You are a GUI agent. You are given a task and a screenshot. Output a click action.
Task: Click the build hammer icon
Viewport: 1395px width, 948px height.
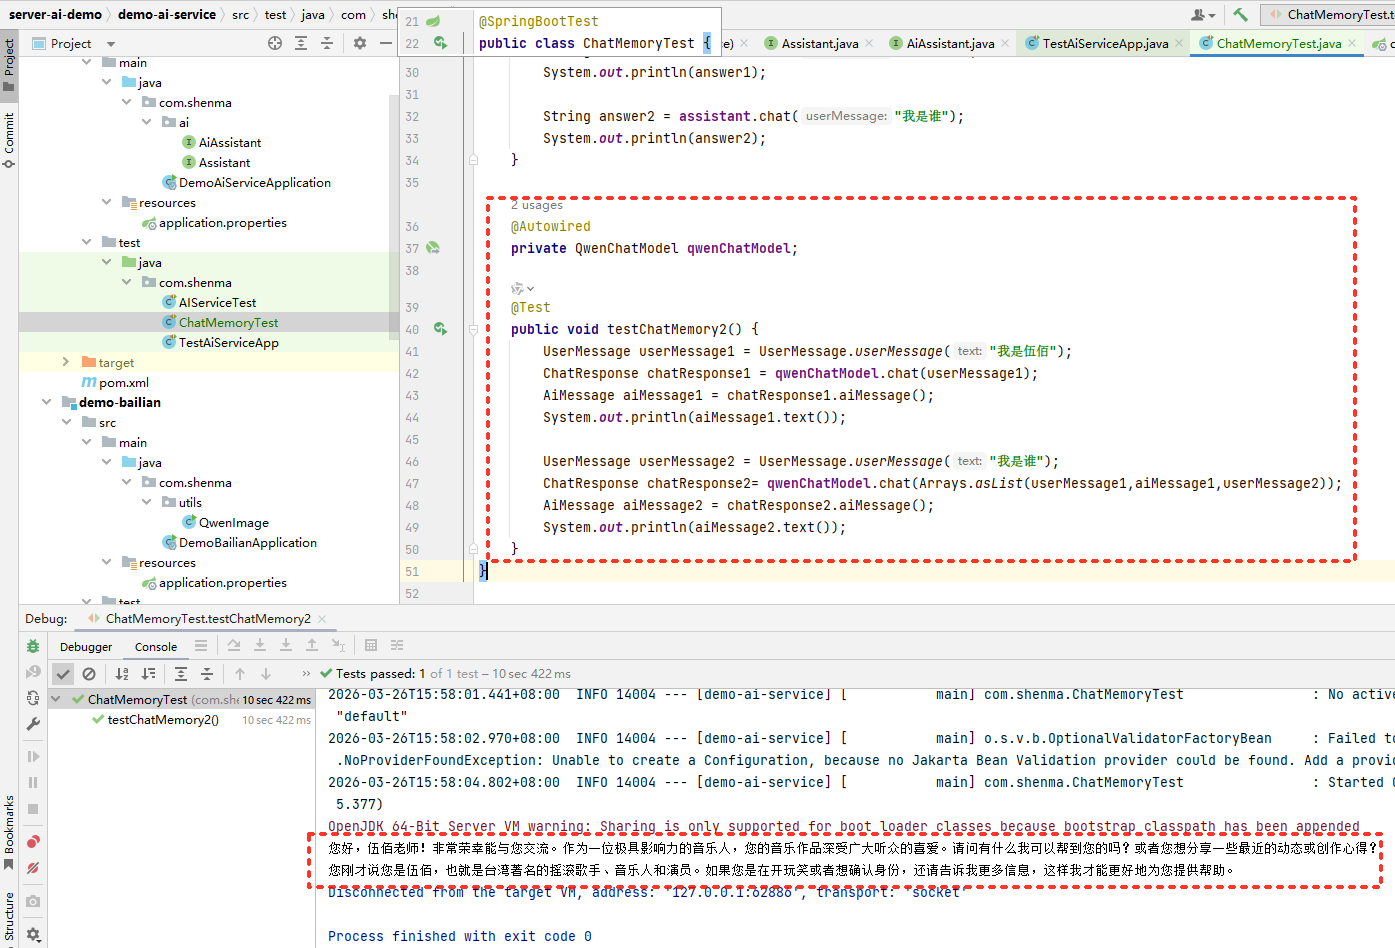click(x=1240, y=14)
